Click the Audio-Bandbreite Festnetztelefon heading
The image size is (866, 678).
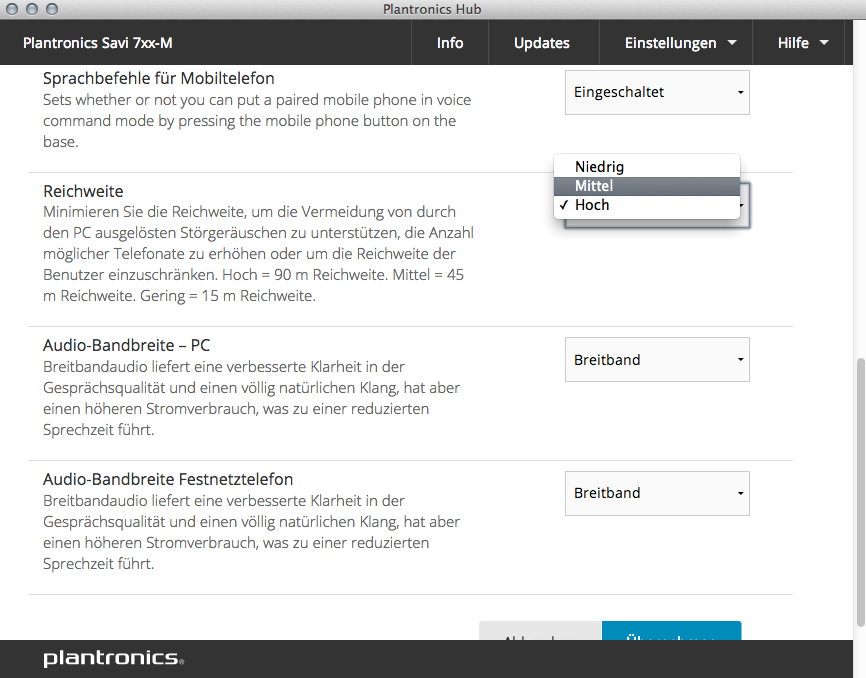point(168,479)
